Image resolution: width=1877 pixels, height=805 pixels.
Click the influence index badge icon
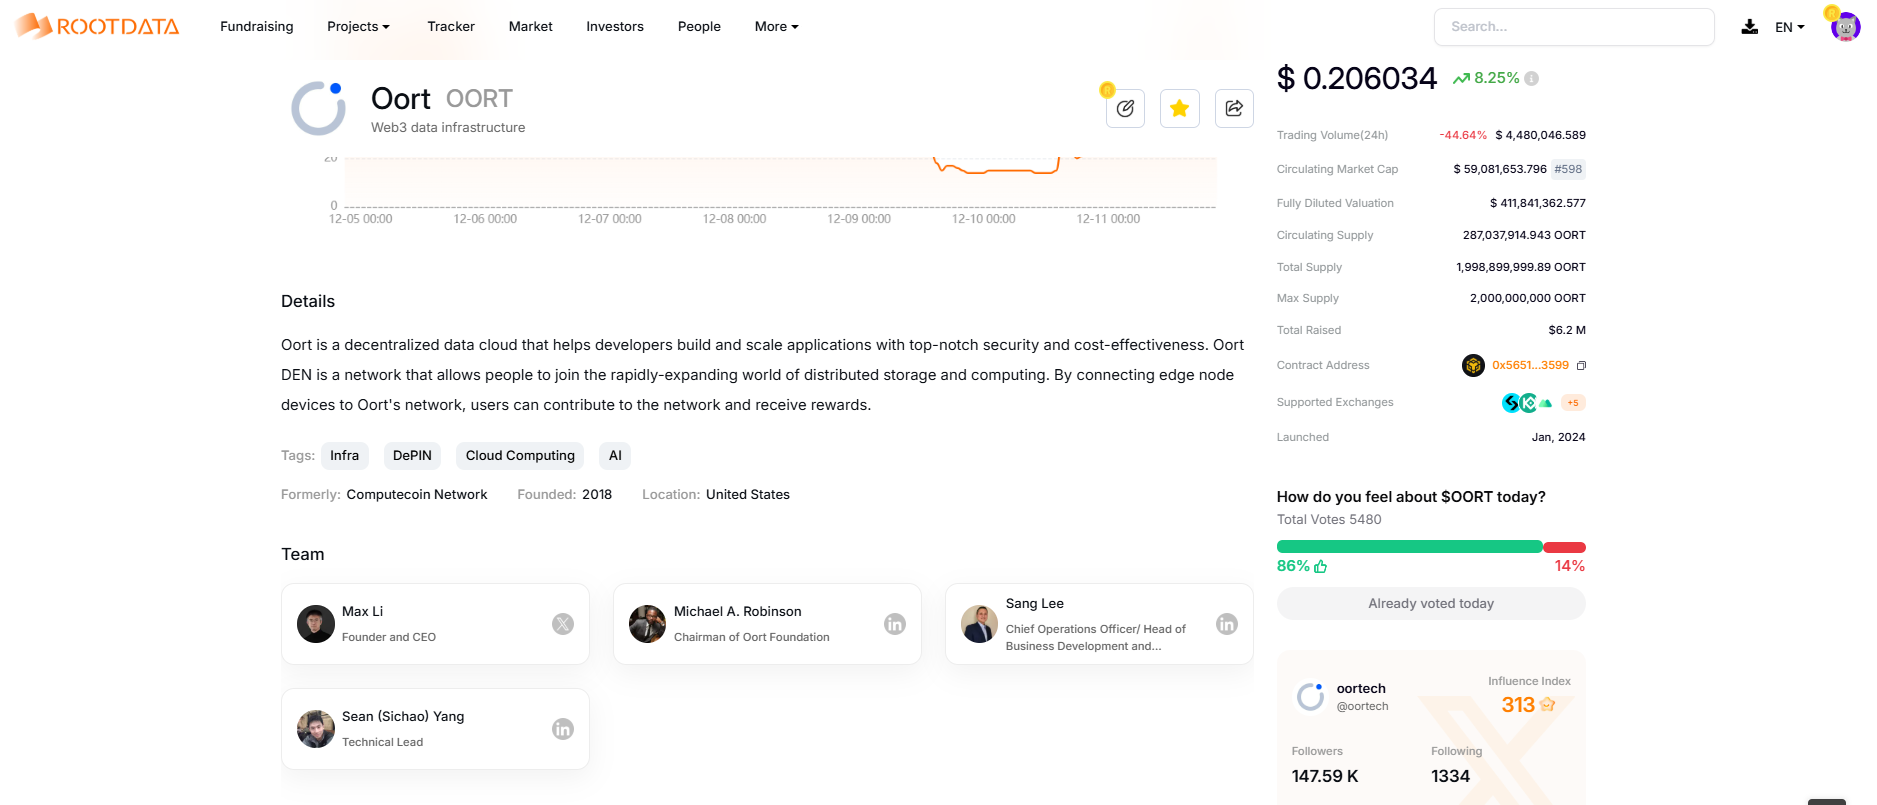pyautogui.click(x=1548, y=705)
